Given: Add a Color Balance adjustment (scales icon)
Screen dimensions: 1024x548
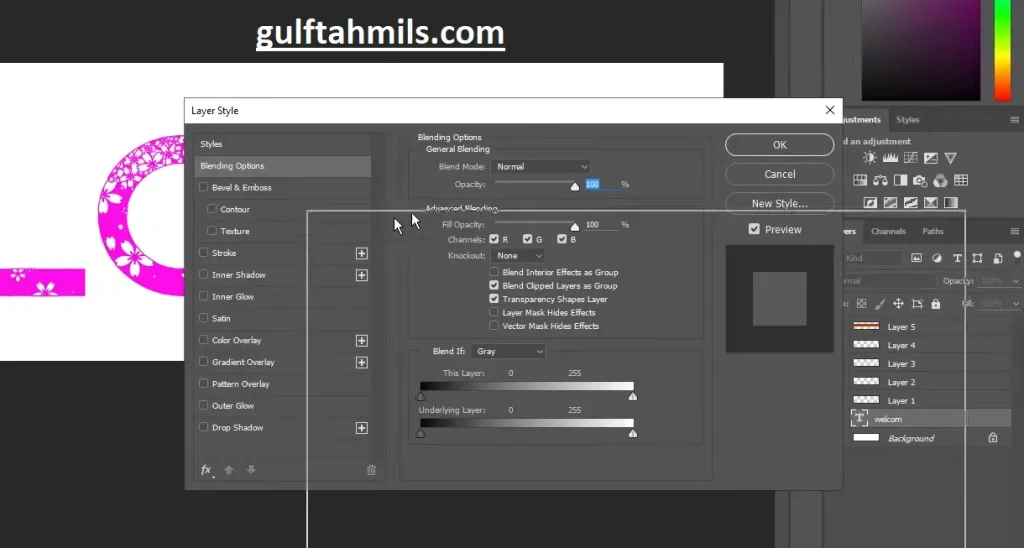Looking at the screenshot, I should tap(880, 181).
